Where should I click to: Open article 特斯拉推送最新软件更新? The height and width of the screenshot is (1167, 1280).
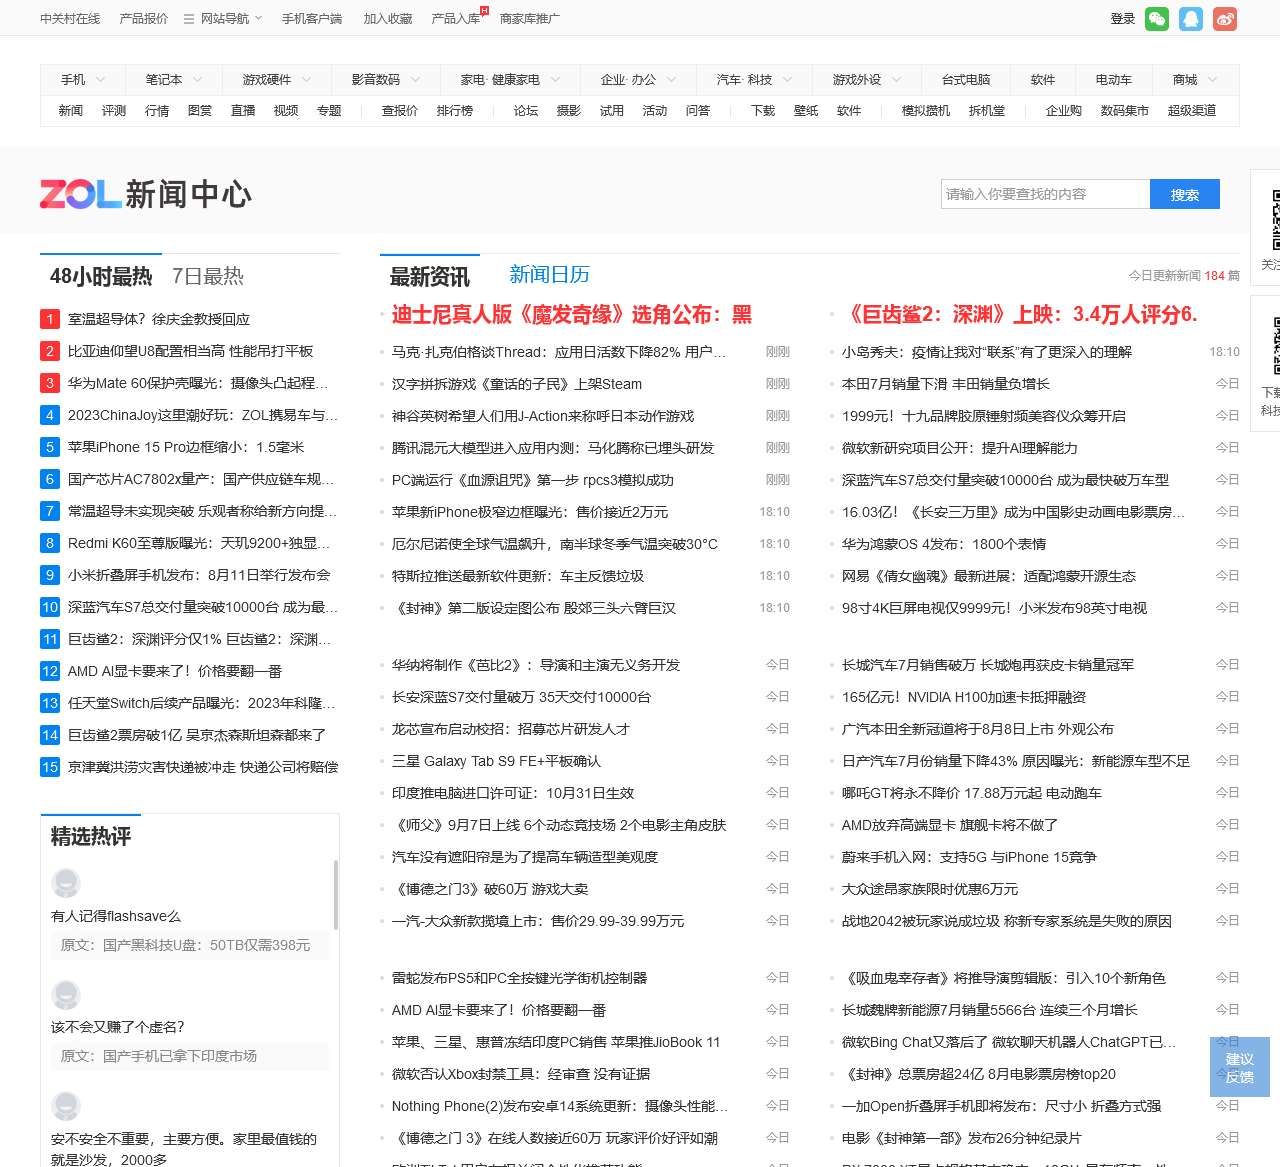coord(518,576)
